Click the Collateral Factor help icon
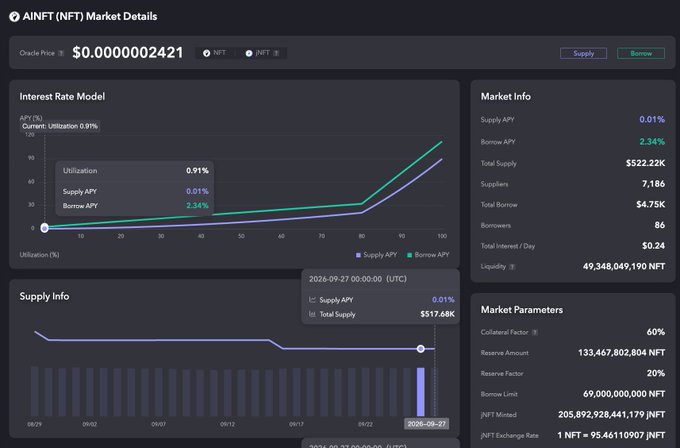680x448 pixels. point(535,333)
